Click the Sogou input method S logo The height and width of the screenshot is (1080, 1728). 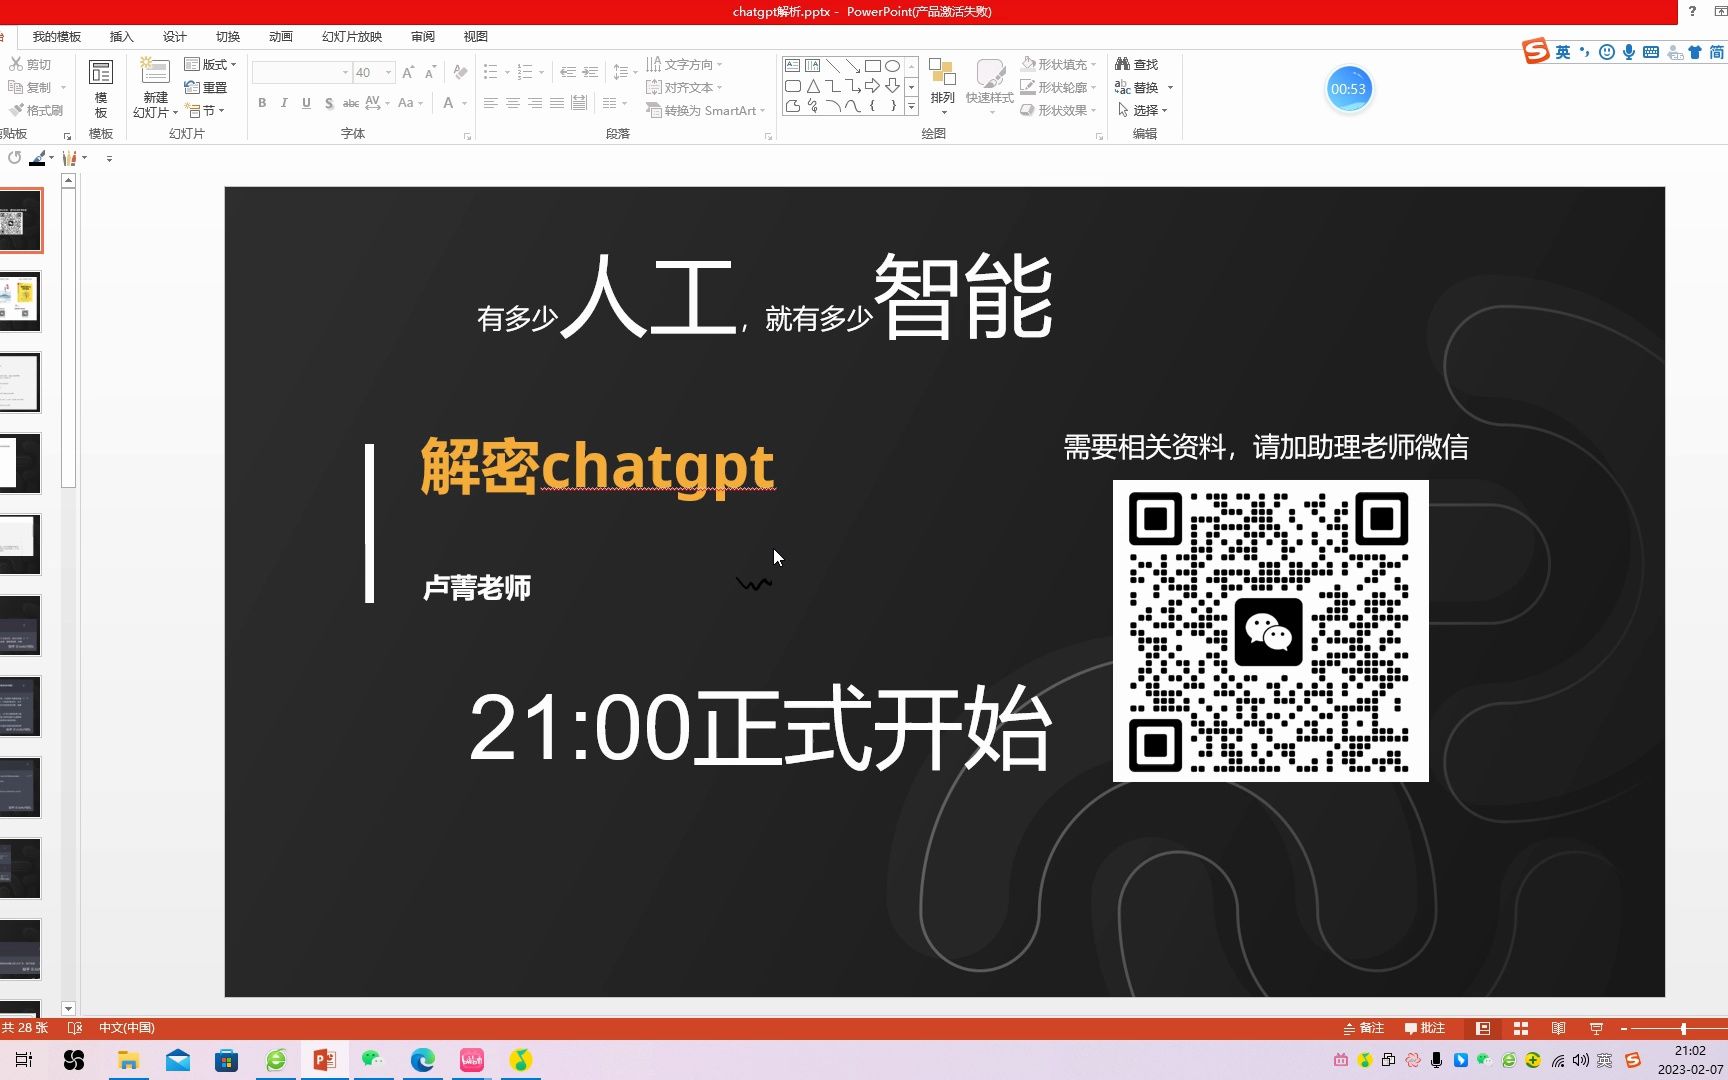[x=1536, y=51]
